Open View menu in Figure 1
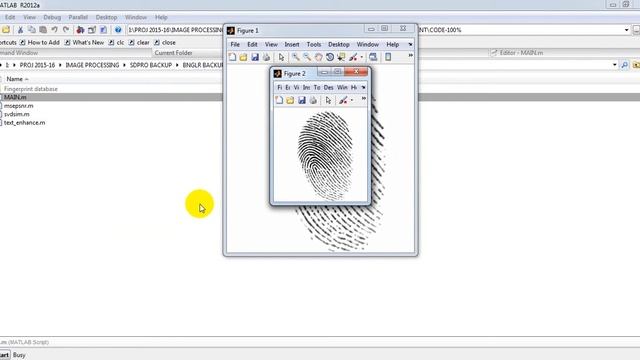 (271, 44)
